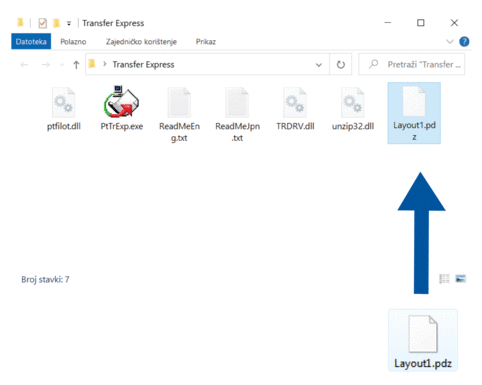Click the New folder quick access icon

coord(56,23)
